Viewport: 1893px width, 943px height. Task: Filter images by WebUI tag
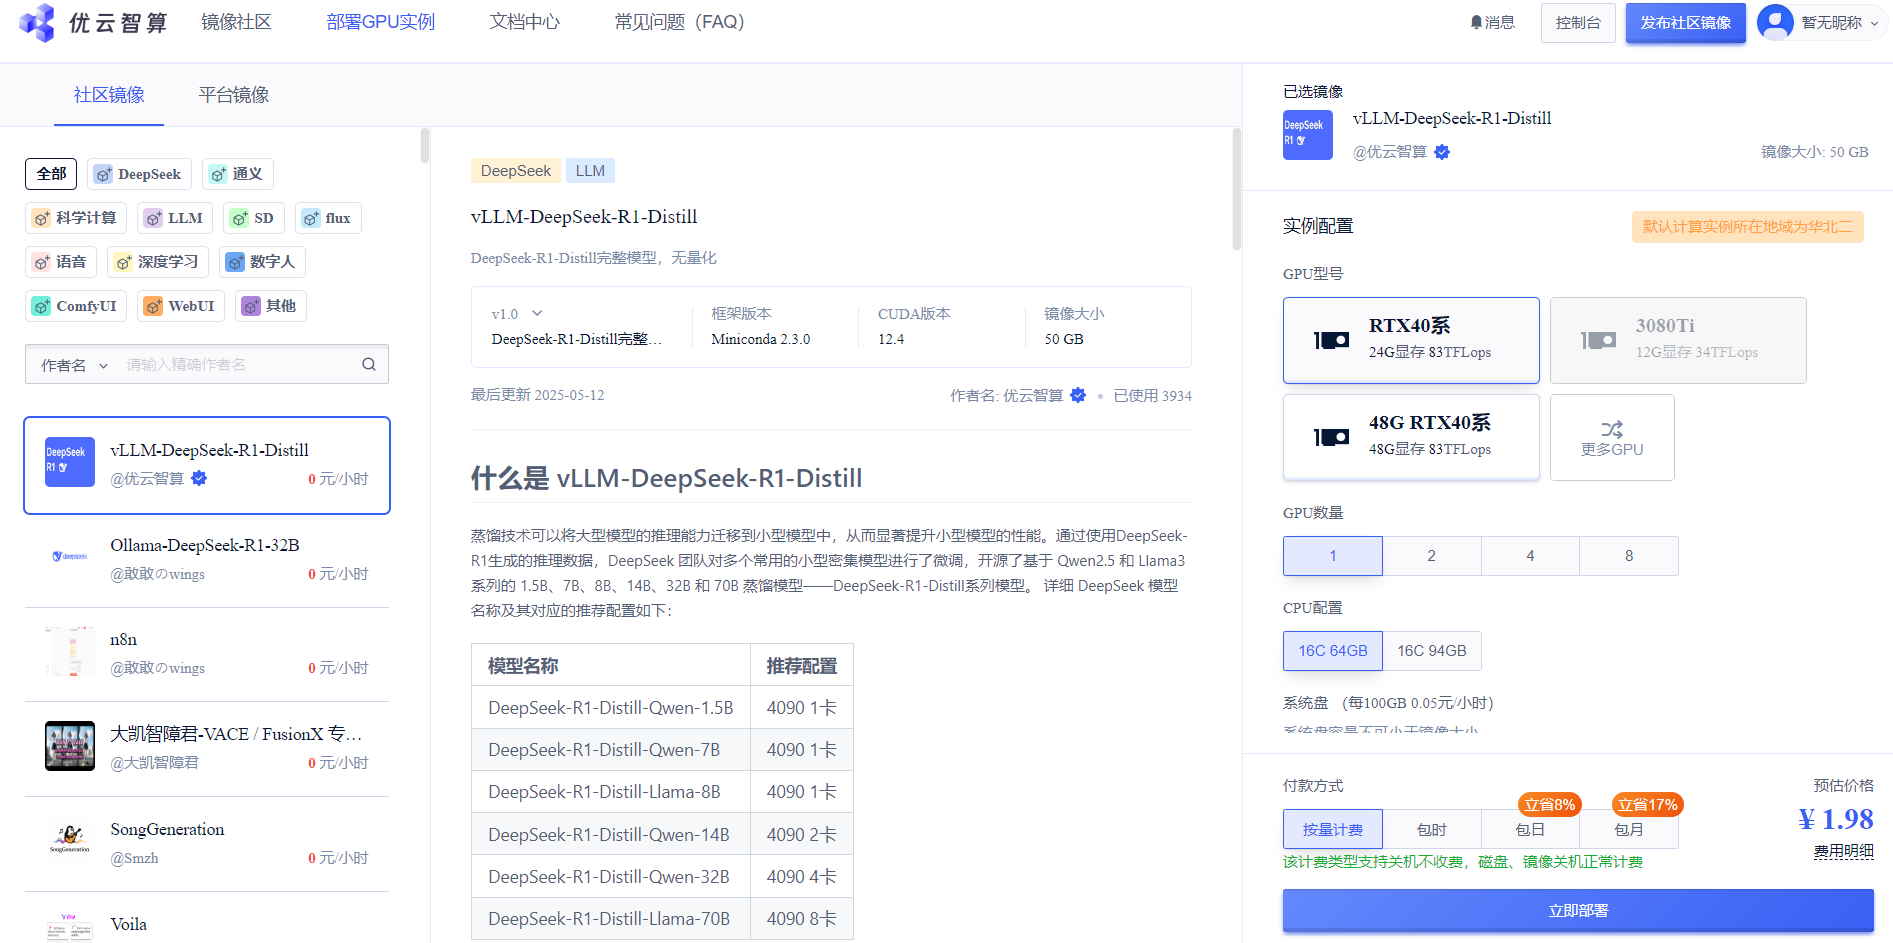(x=181, y=306)
